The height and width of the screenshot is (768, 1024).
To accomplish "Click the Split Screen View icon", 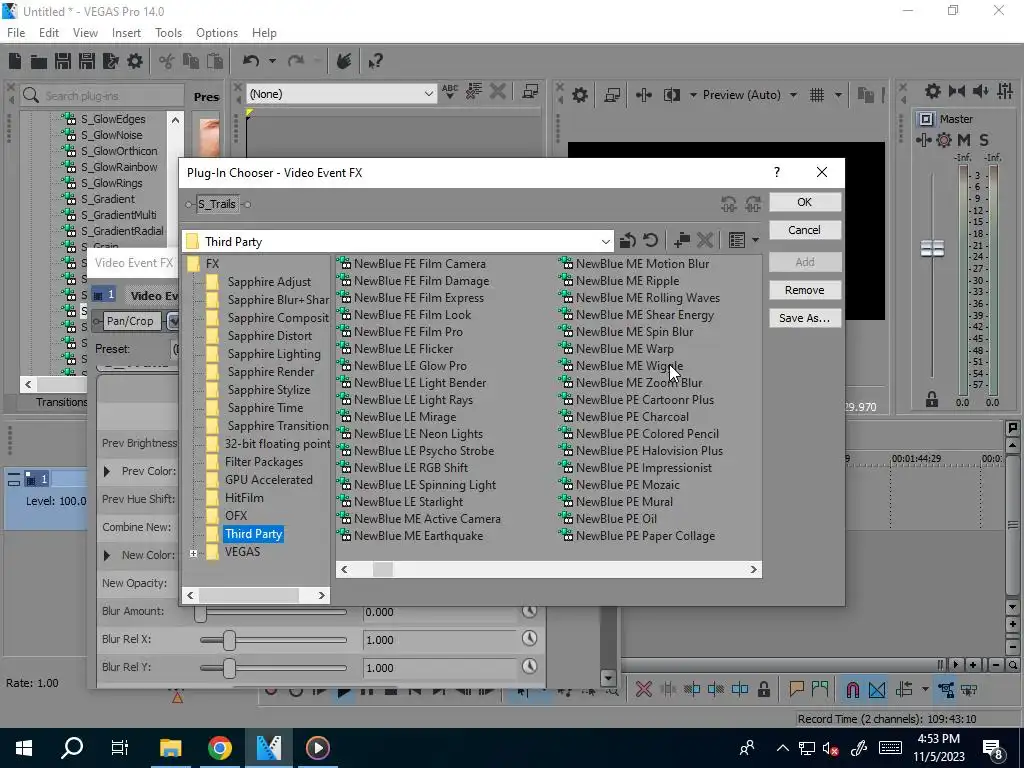I will [672, 95].
